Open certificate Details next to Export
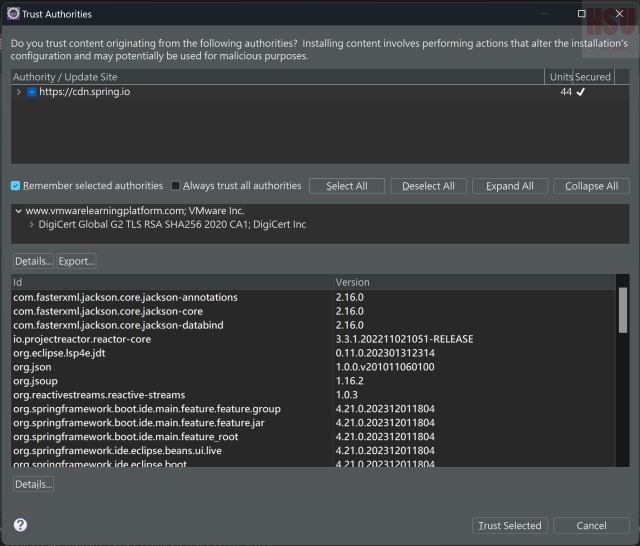Screen dimensions: 640x546 tap(33, 261)
